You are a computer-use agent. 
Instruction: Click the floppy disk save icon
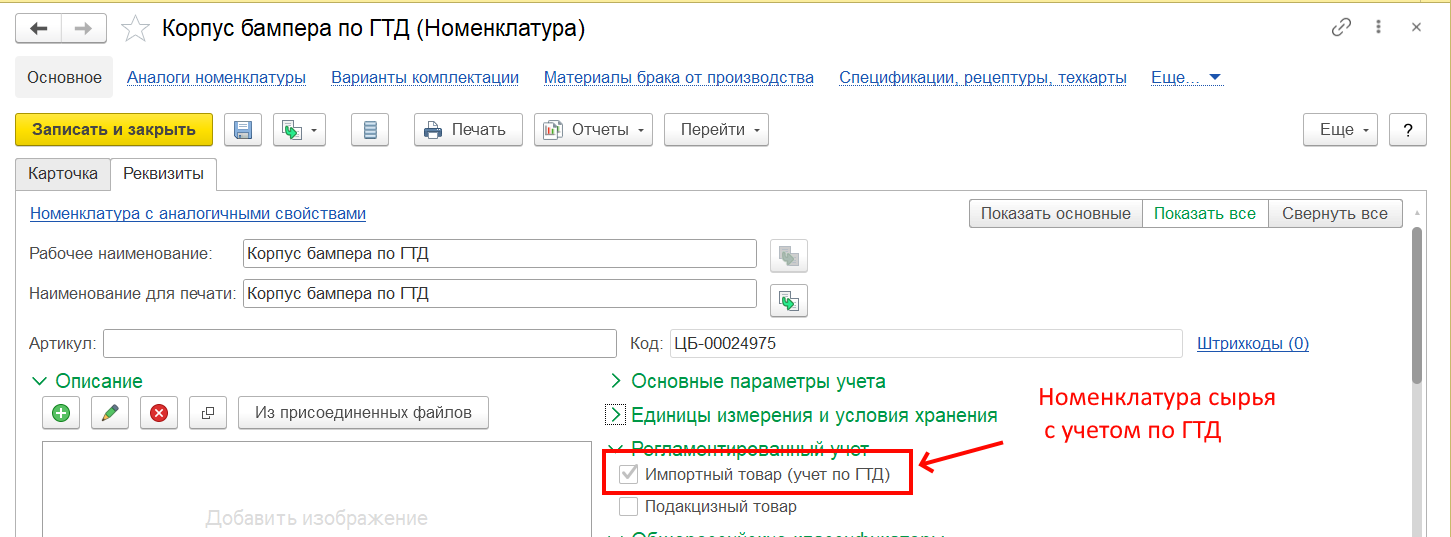pyautogui.click(x=243, y=130)
